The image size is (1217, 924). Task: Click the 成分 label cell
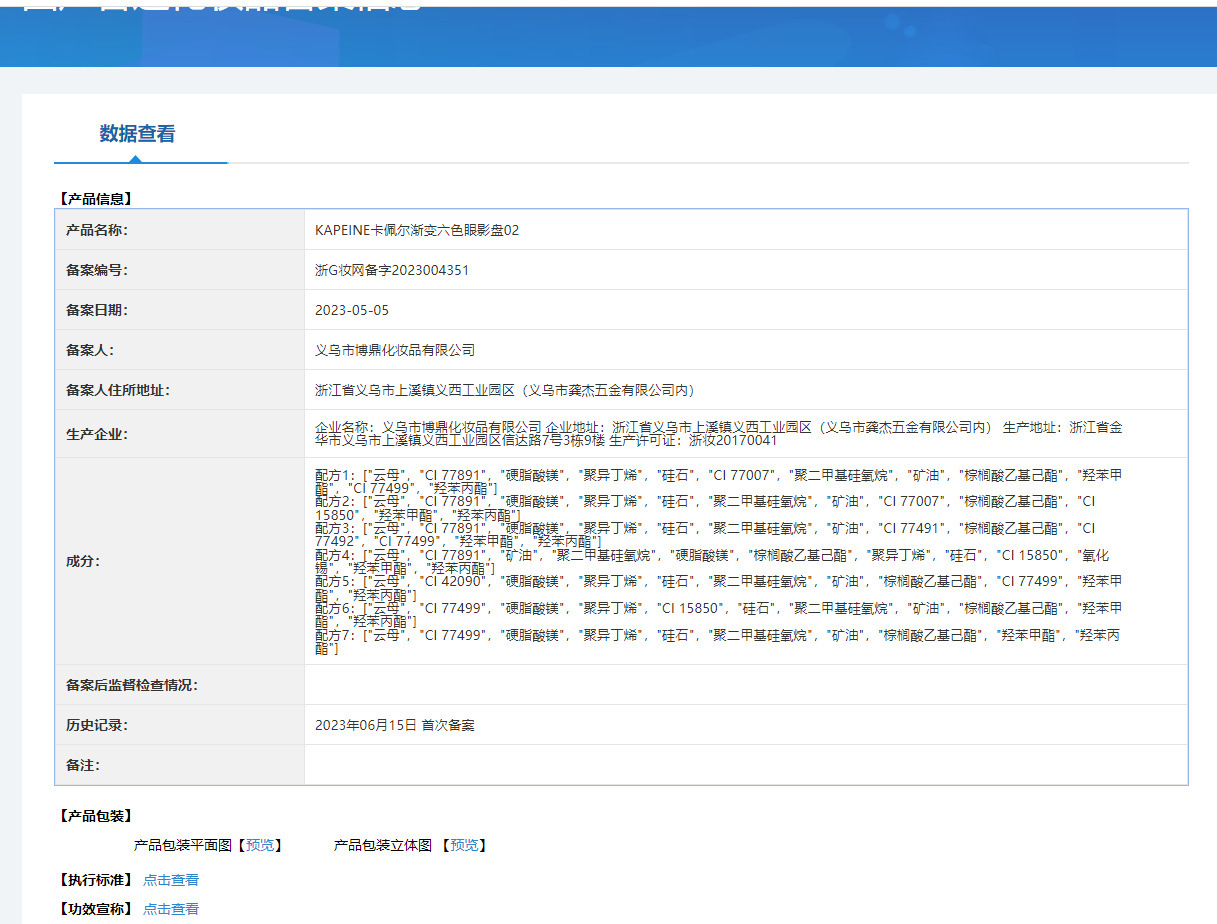pos(180,561)
